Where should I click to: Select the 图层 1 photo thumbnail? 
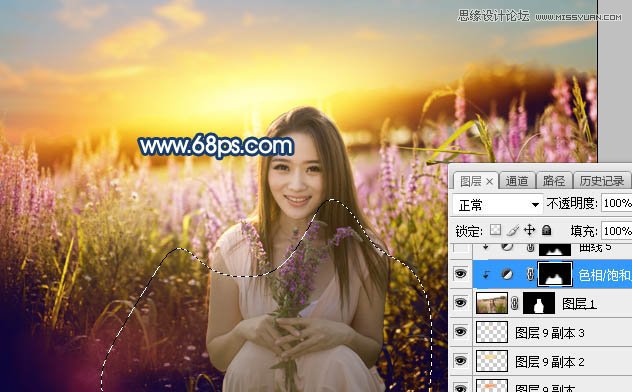492,303
